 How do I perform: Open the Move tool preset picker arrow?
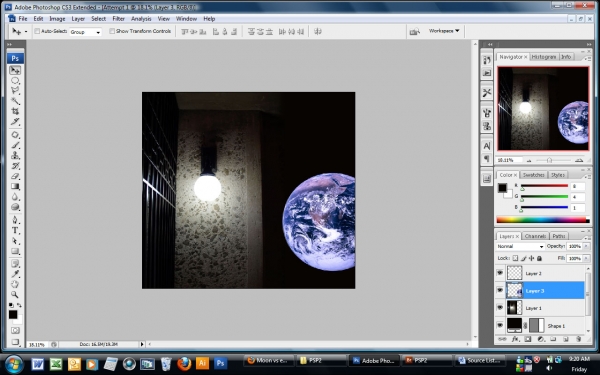26,32
